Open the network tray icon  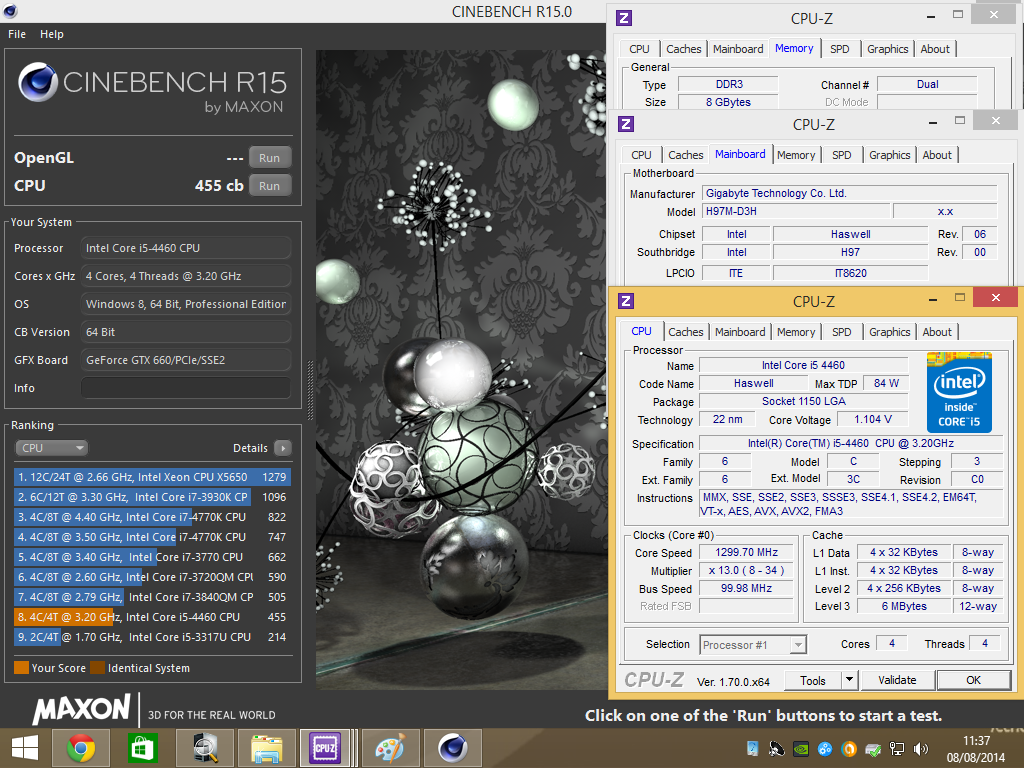pos(897,749)
